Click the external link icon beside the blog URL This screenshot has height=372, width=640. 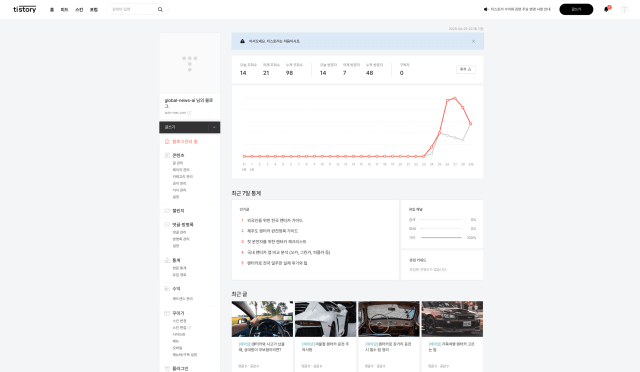[189, 113]
